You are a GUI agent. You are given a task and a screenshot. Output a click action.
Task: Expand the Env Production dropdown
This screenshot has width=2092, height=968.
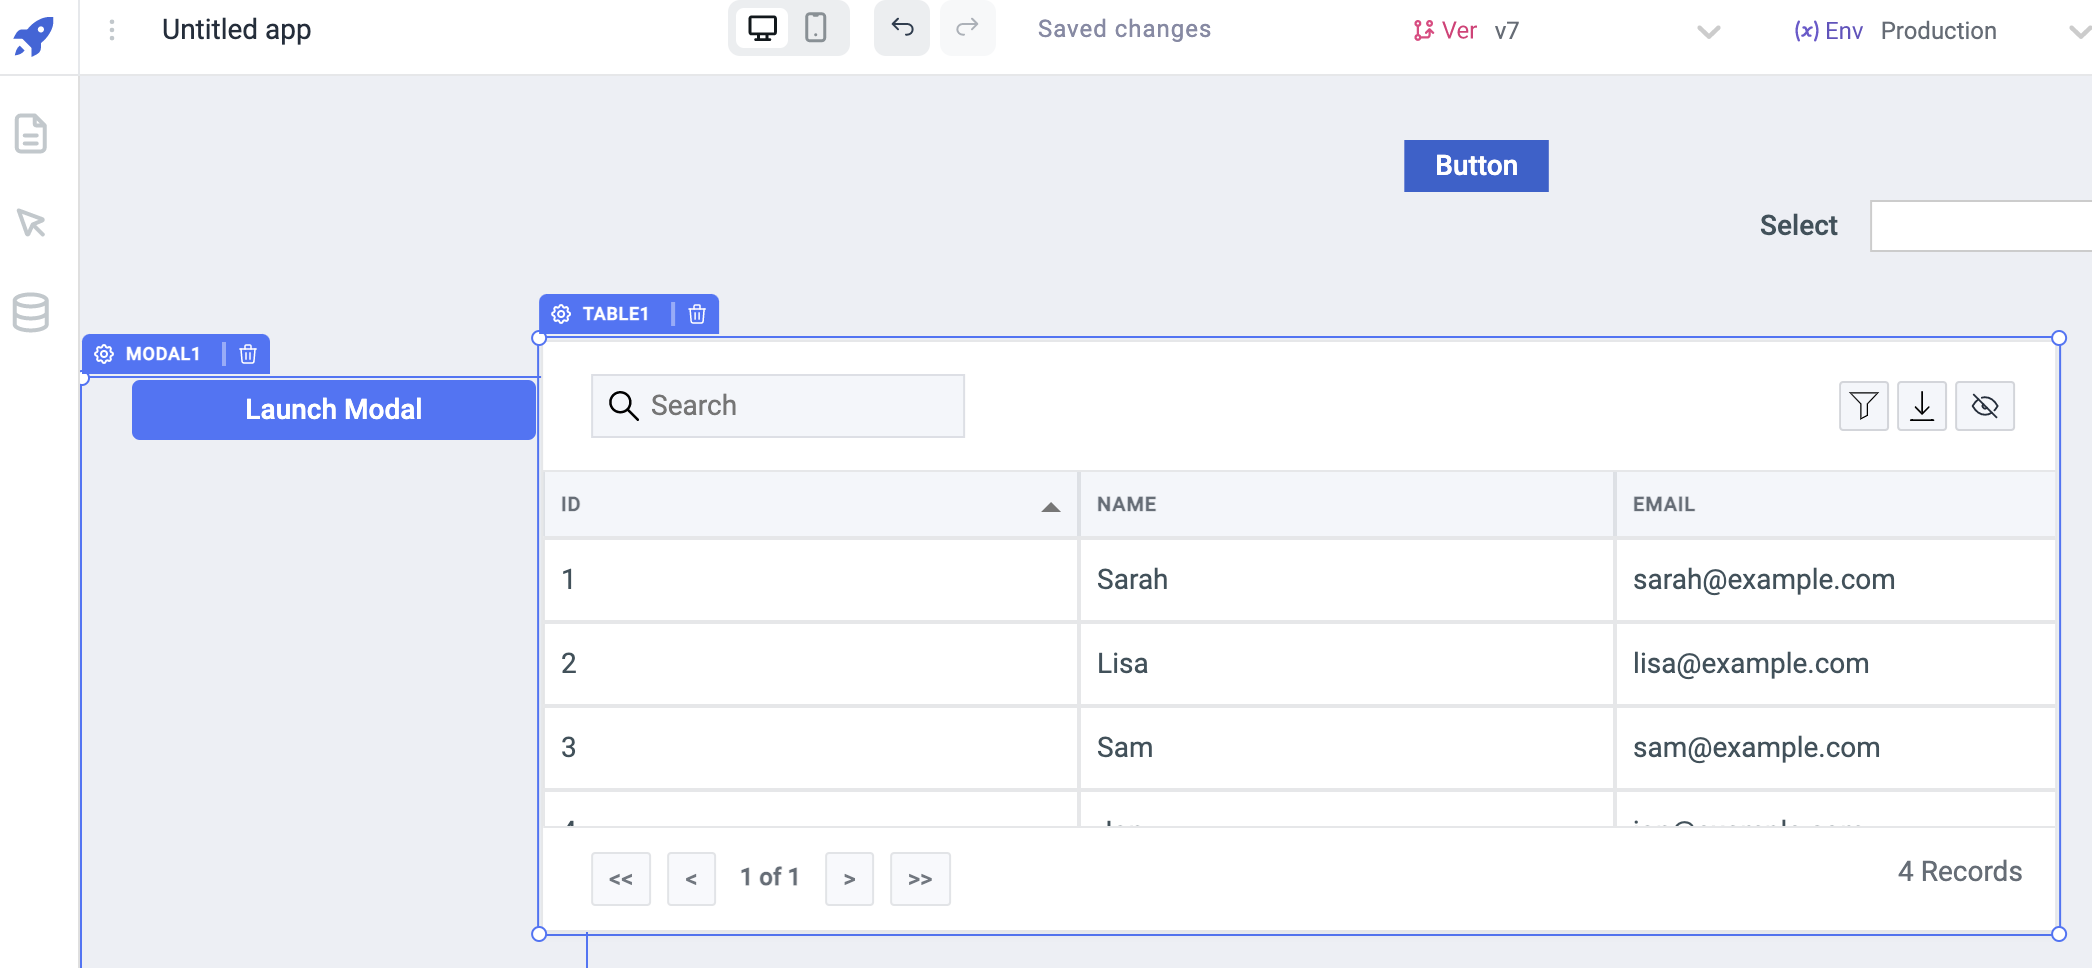(x=2079, y=32)
